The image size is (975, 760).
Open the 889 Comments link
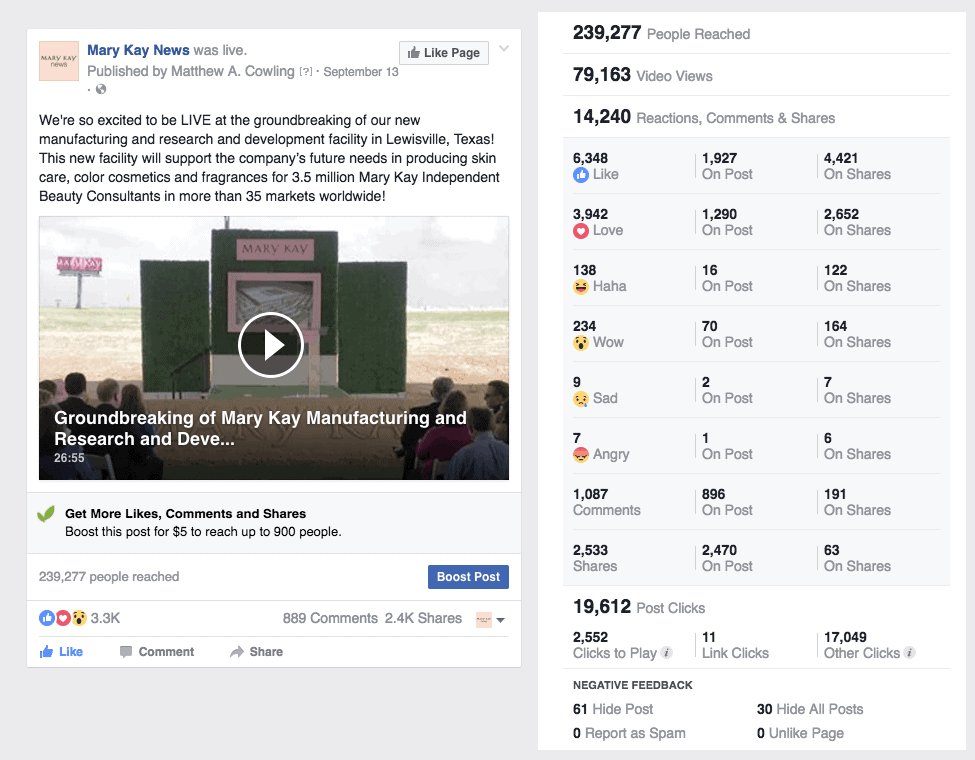[330, 618]
